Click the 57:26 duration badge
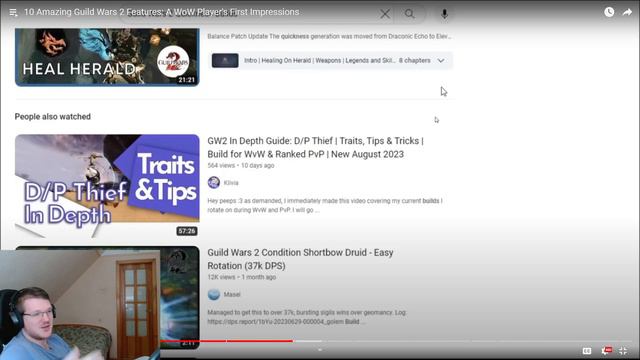This screenshot has height=360, width=640. click(x=187, y=231)
